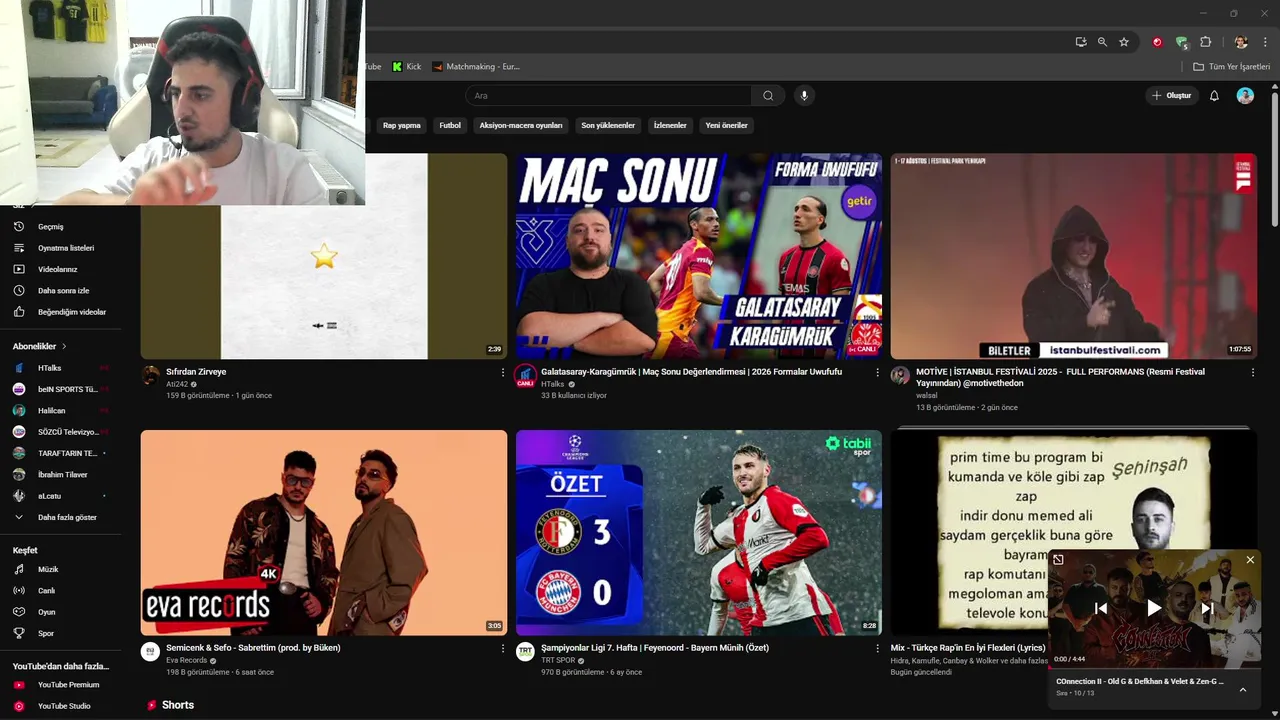Viewport: 1280px width, 720px height.
Task: Open Spor sports section
Action: point(45,633)
